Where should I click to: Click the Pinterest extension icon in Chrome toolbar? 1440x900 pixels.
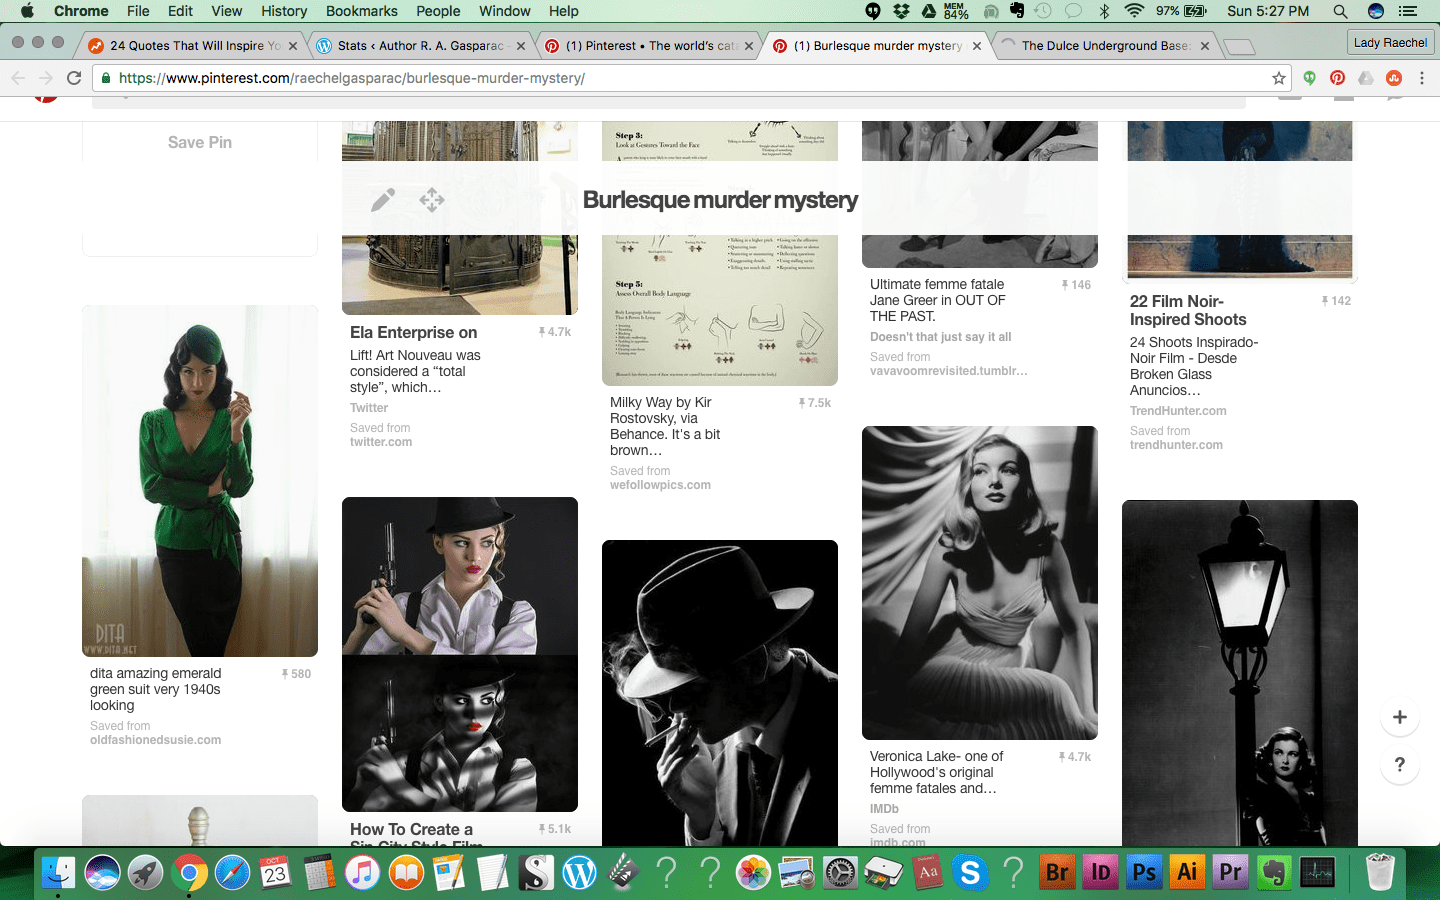click(1337, 78)
